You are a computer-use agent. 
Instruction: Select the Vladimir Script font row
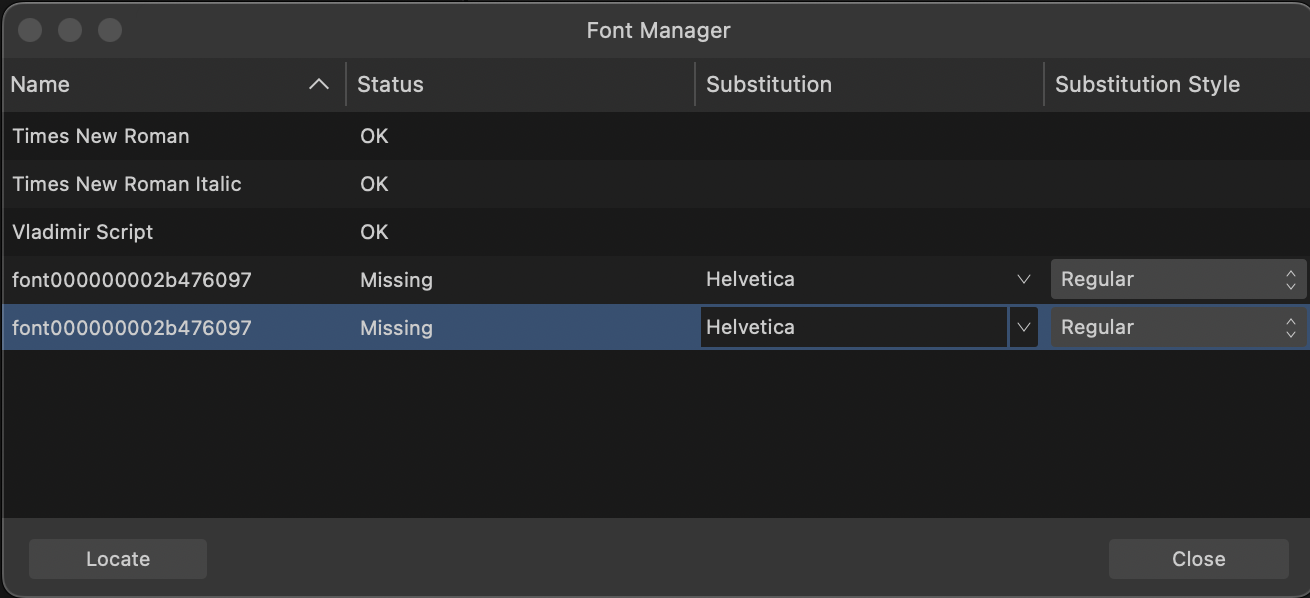point(655,232)
